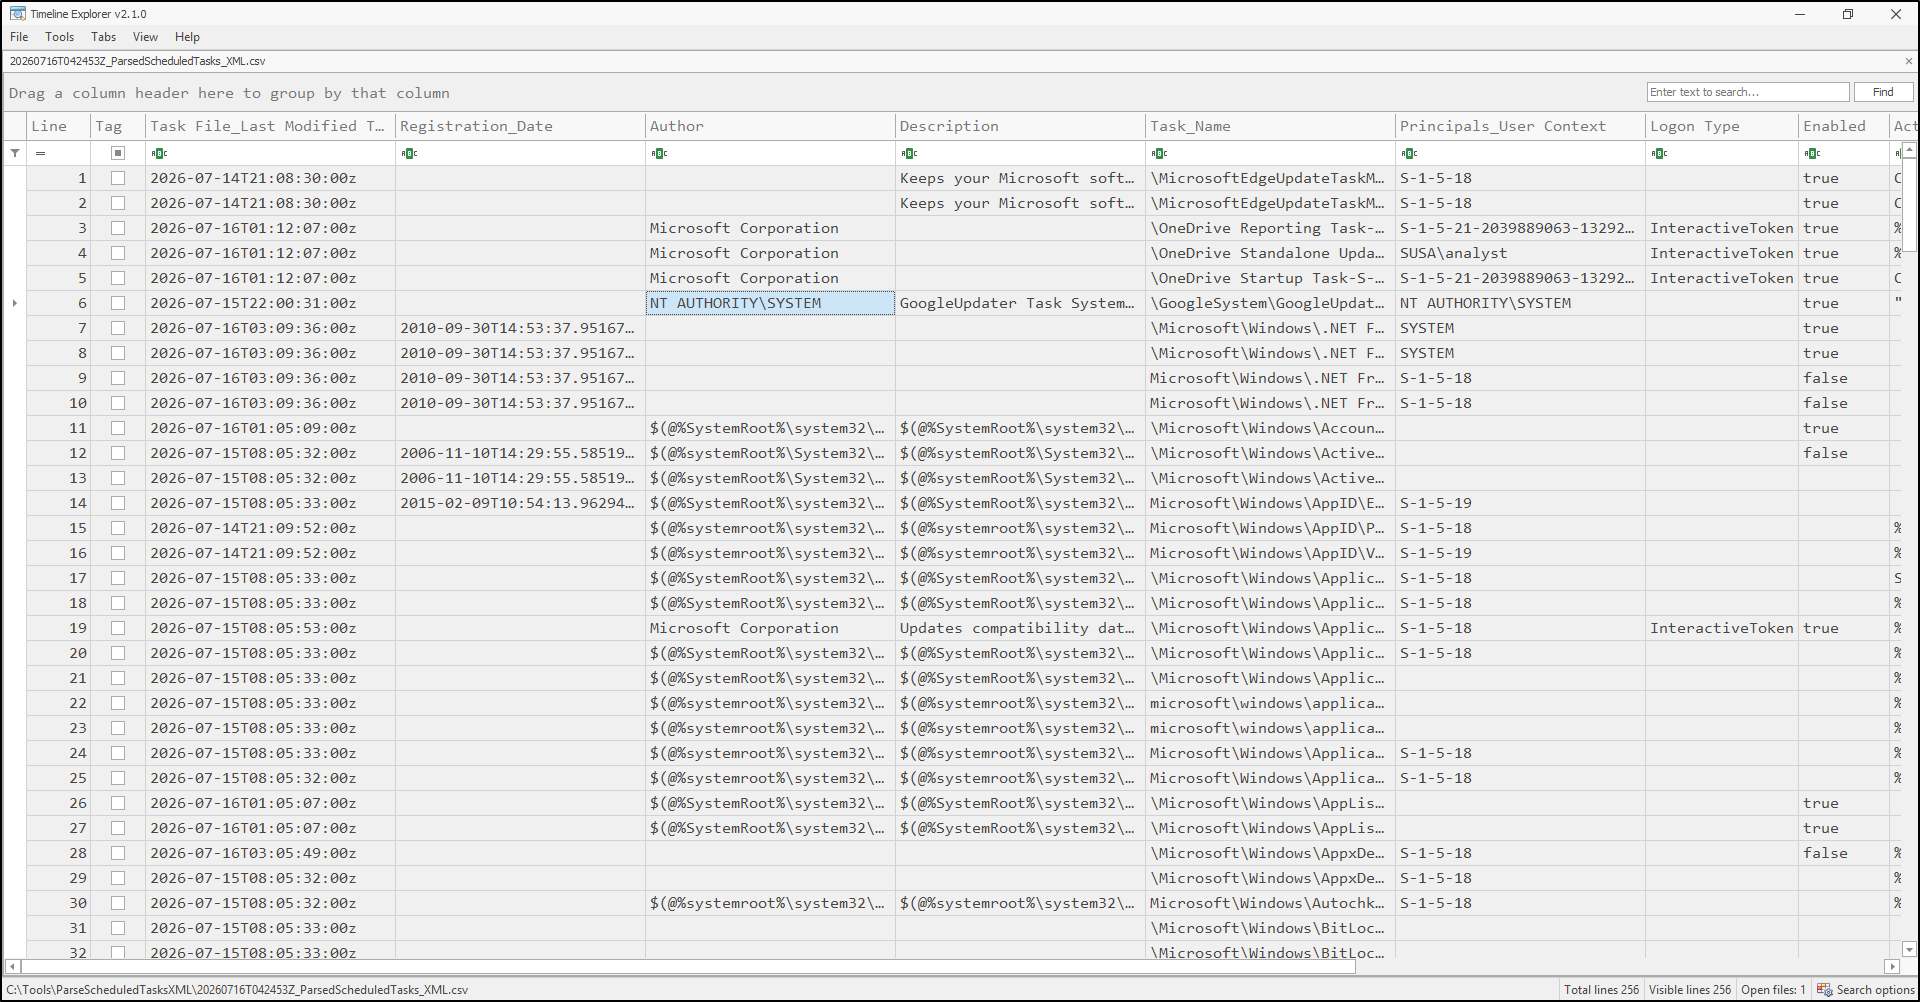Select the 'SUSA\analyst' user context cell

point(1520,253)
